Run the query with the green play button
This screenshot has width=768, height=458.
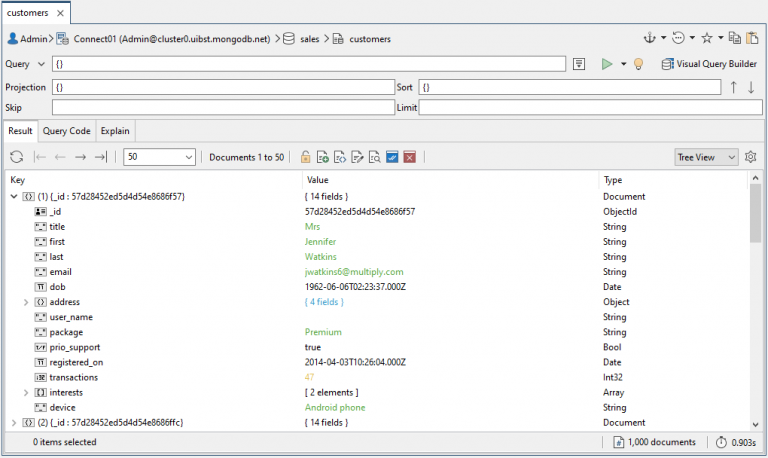coord(606,64)
